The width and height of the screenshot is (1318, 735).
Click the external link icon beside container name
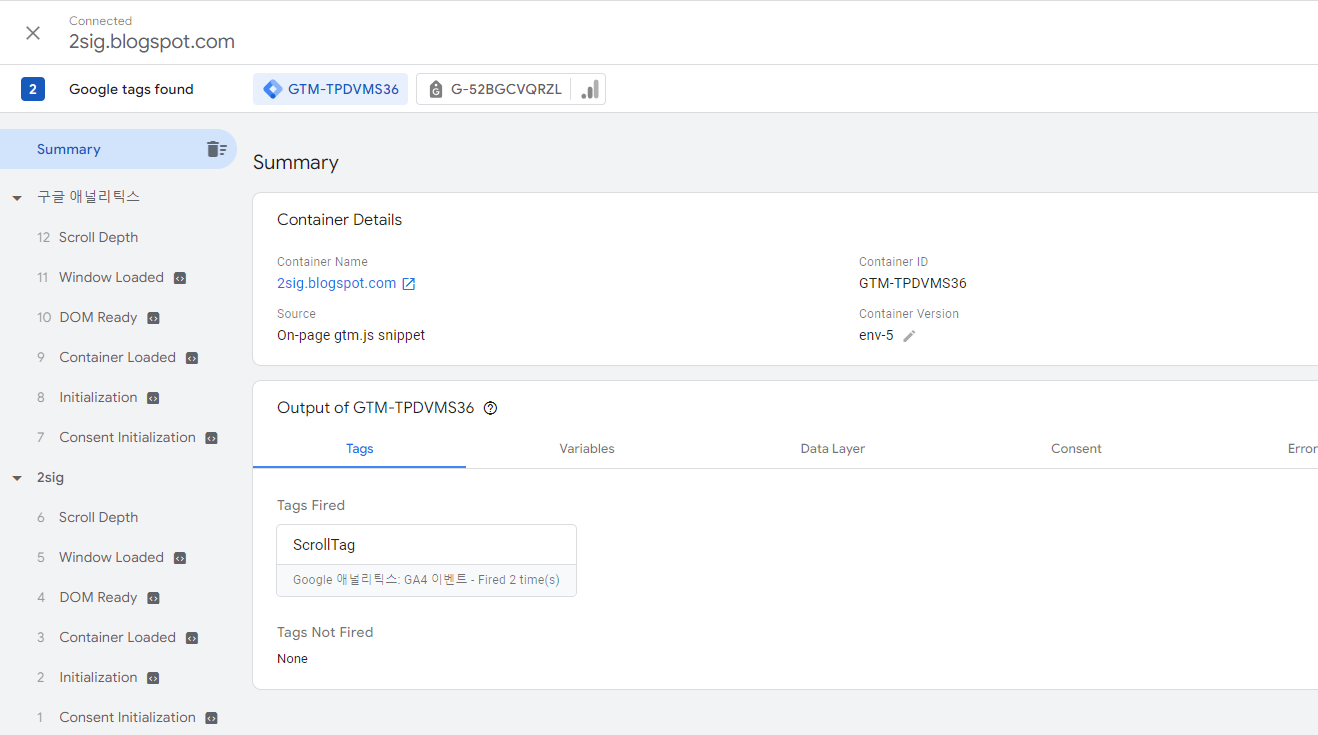tap(409, 284)
